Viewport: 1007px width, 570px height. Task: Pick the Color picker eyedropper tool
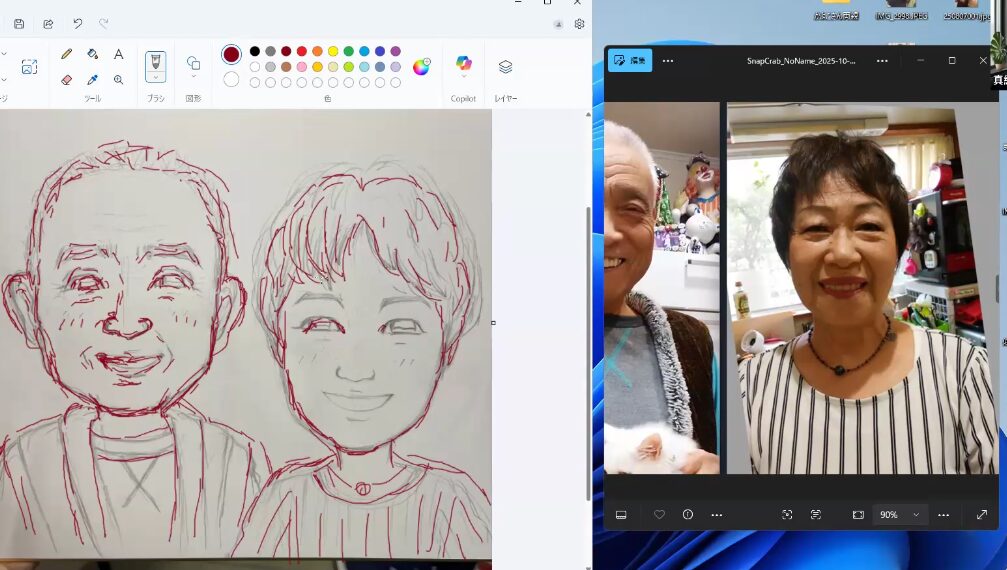[93, 80]
